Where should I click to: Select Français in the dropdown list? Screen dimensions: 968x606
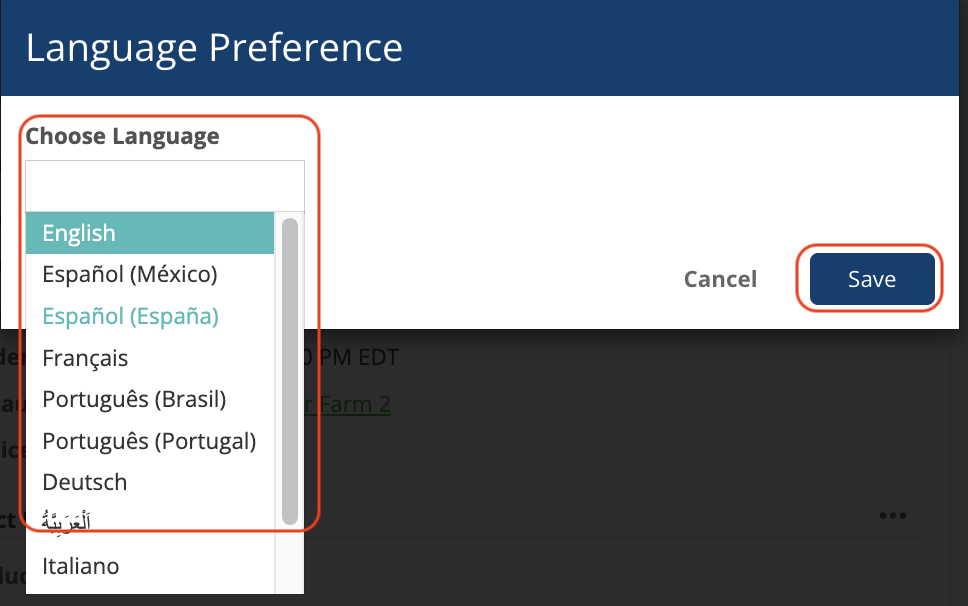[149, 358]
